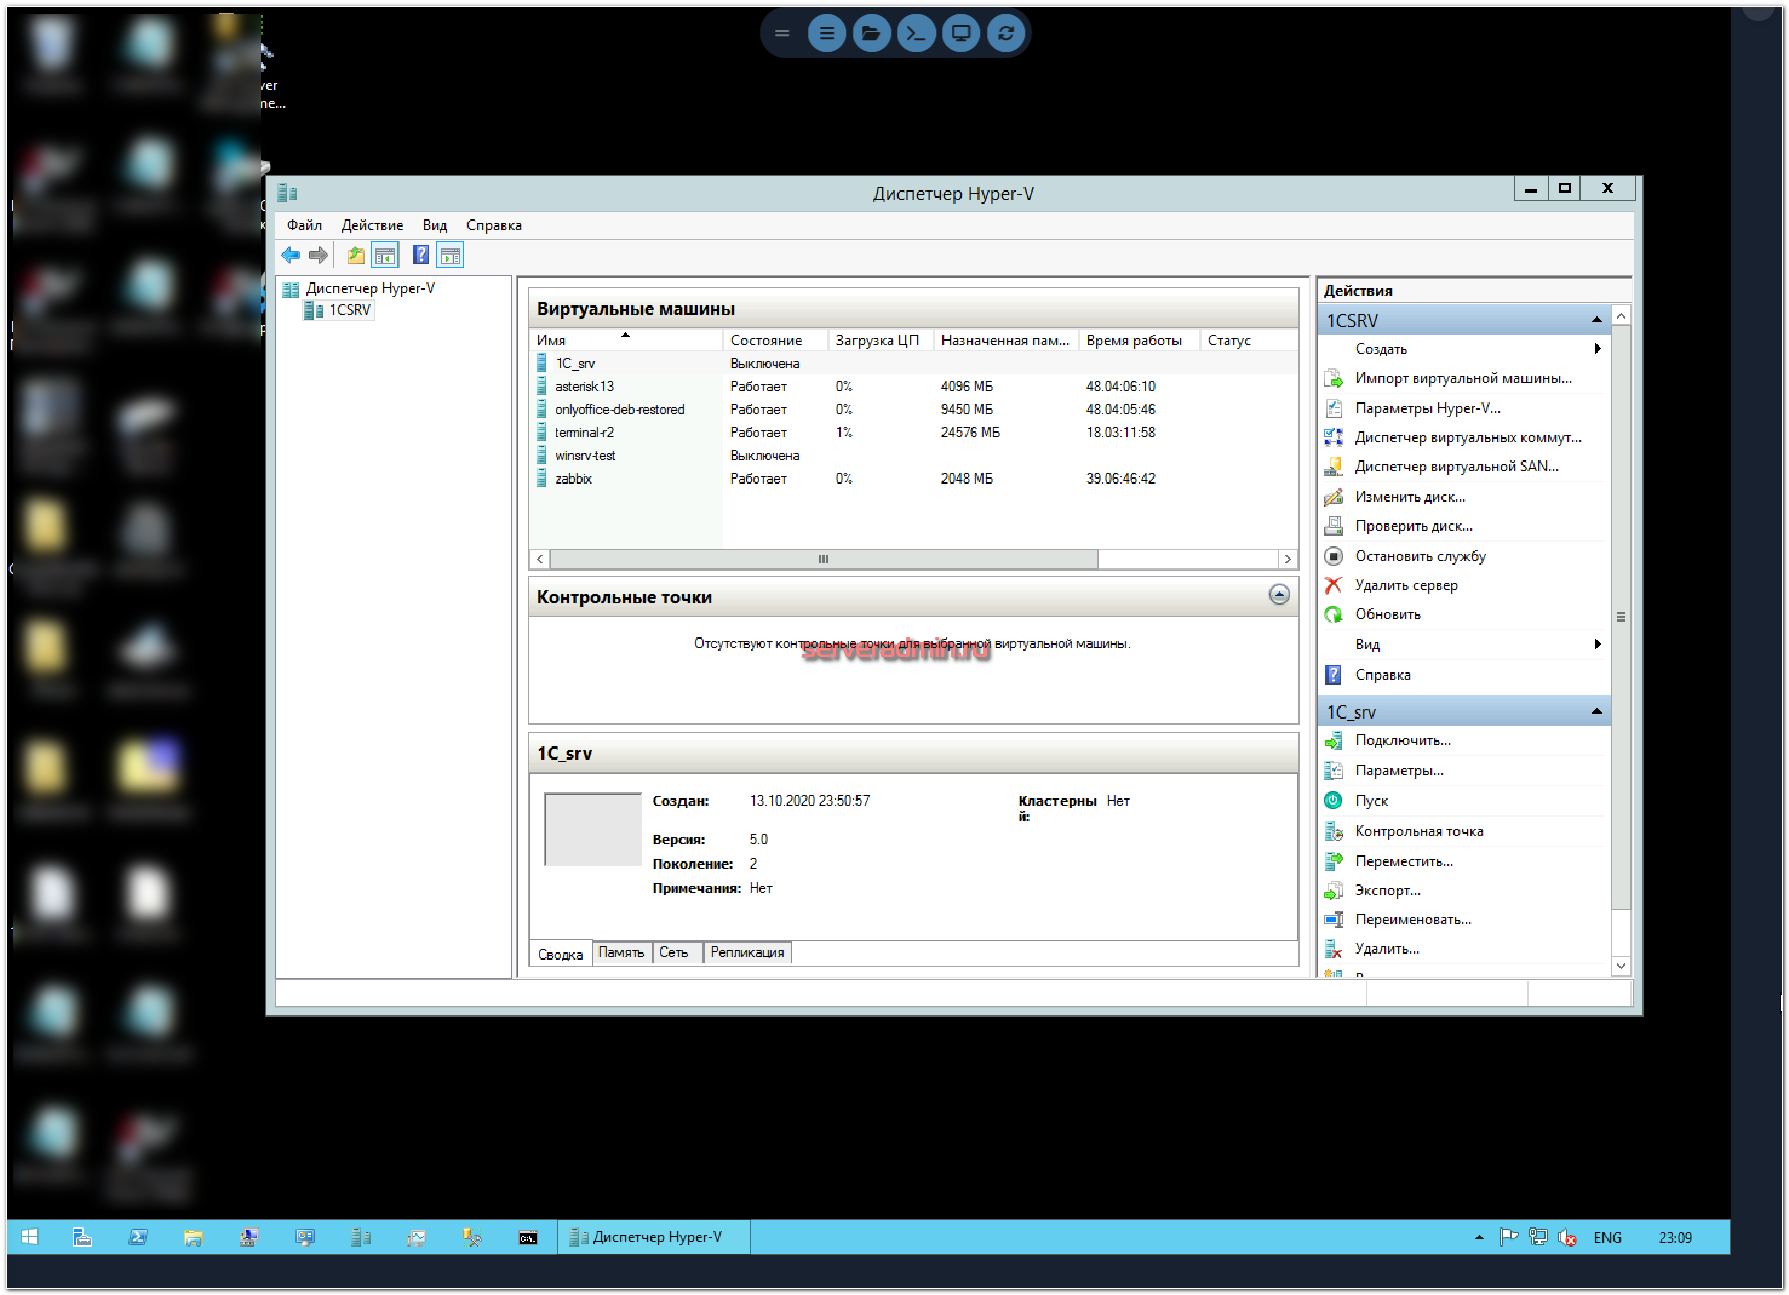Collapse the 1C_srv actions group
The image size is (1789, 1295).
click(1596, 712)
